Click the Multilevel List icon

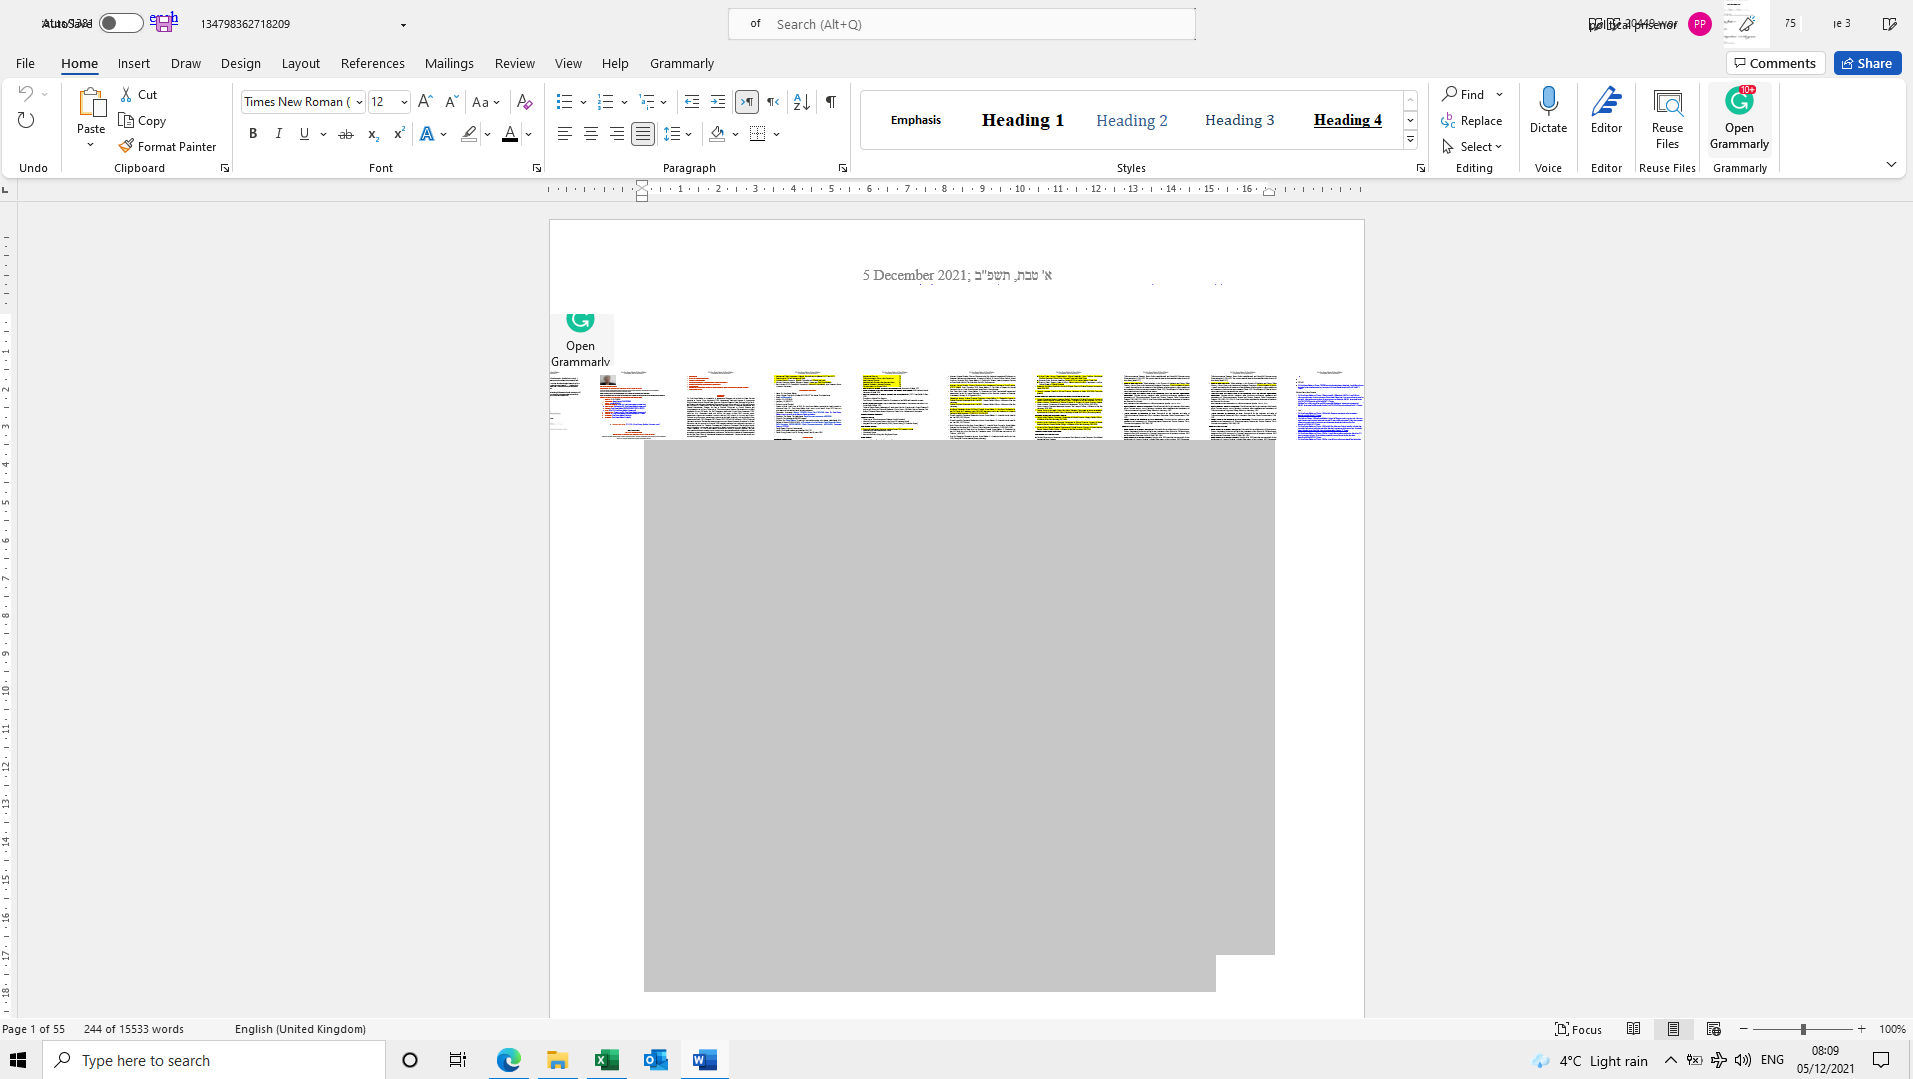(x=647, y=101)
